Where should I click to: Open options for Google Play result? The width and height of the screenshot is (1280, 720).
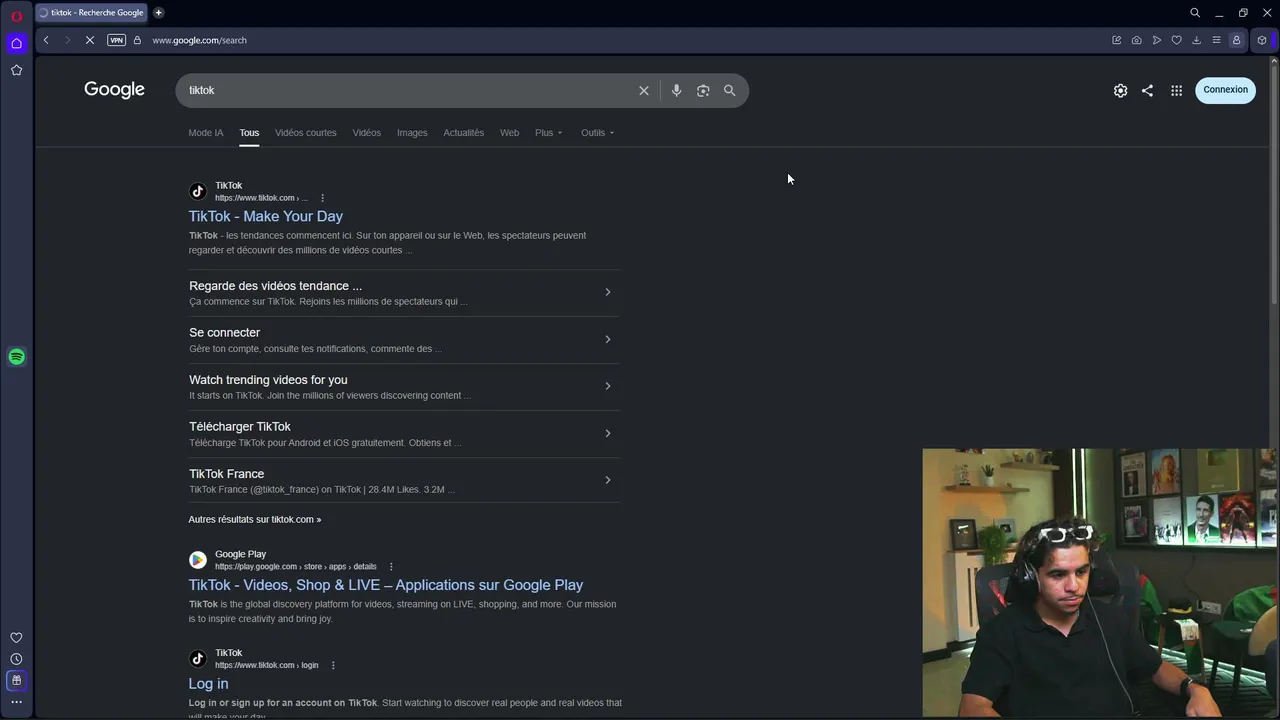point(391,567)
